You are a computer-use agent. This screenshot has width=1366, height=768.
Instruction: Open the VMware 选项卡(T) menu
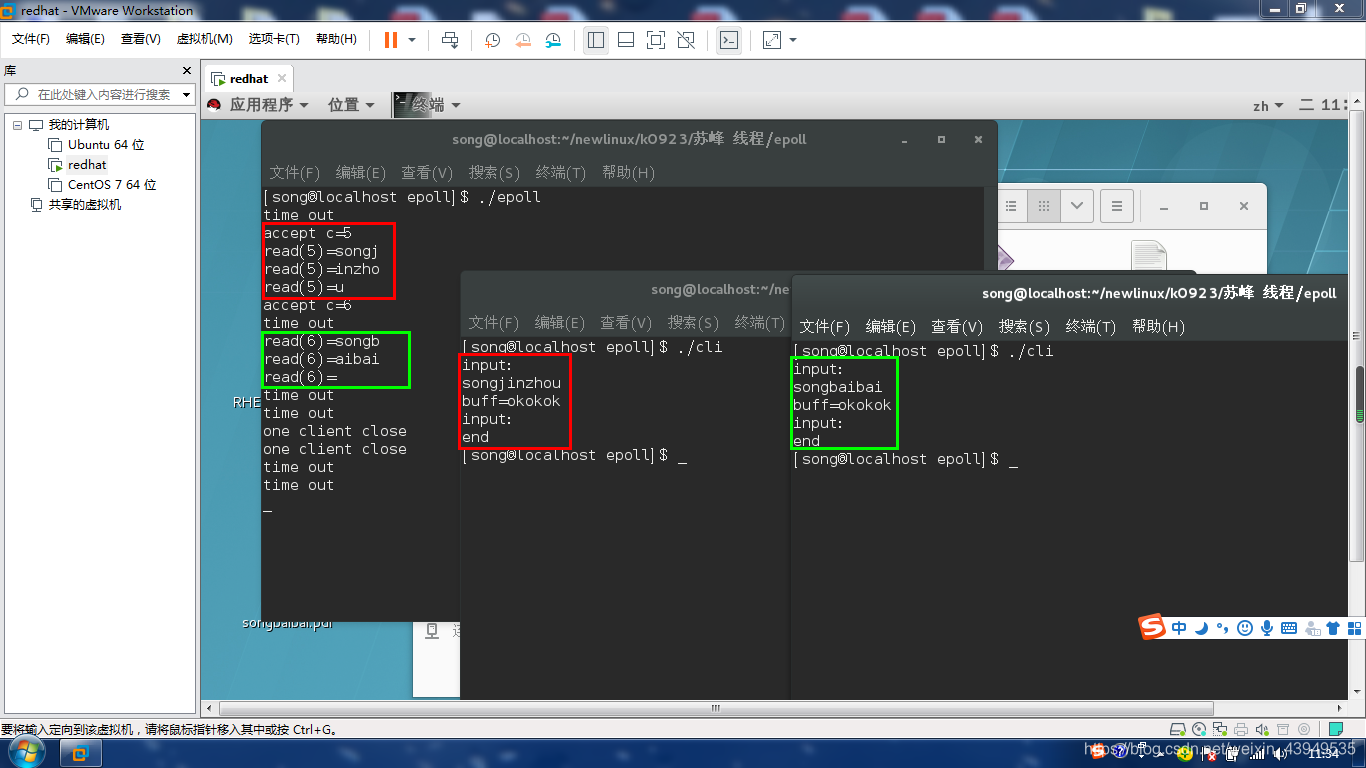coord(274,39)
